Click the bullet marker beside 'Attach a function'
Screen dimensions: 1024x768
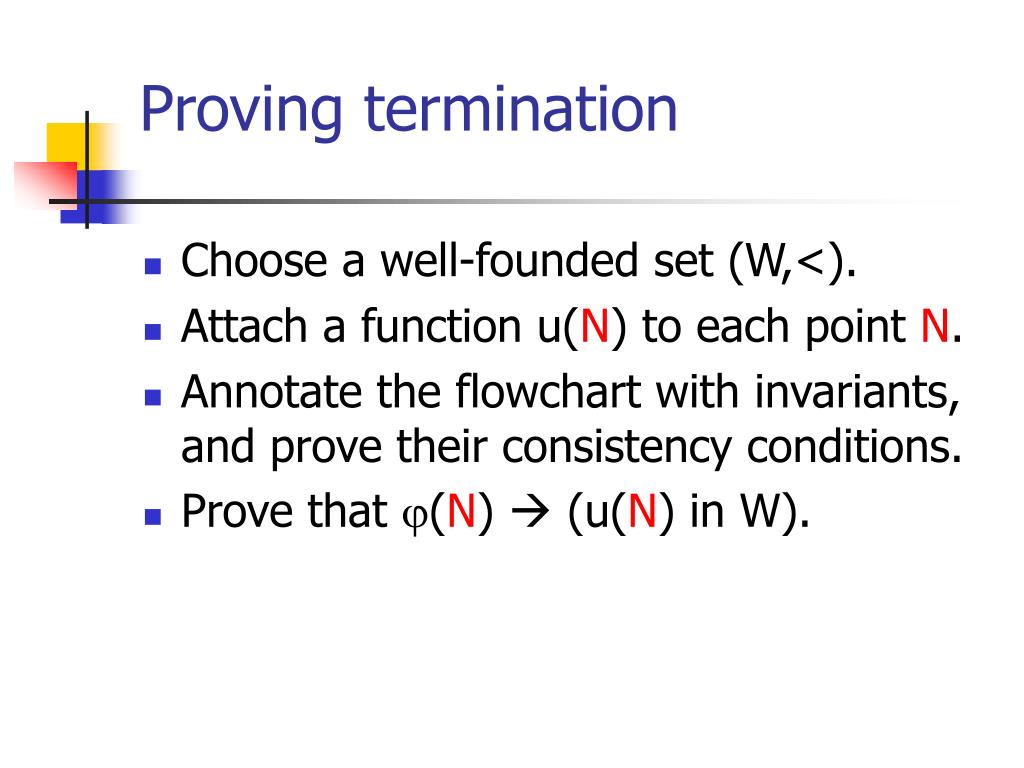tap(153, 331)
